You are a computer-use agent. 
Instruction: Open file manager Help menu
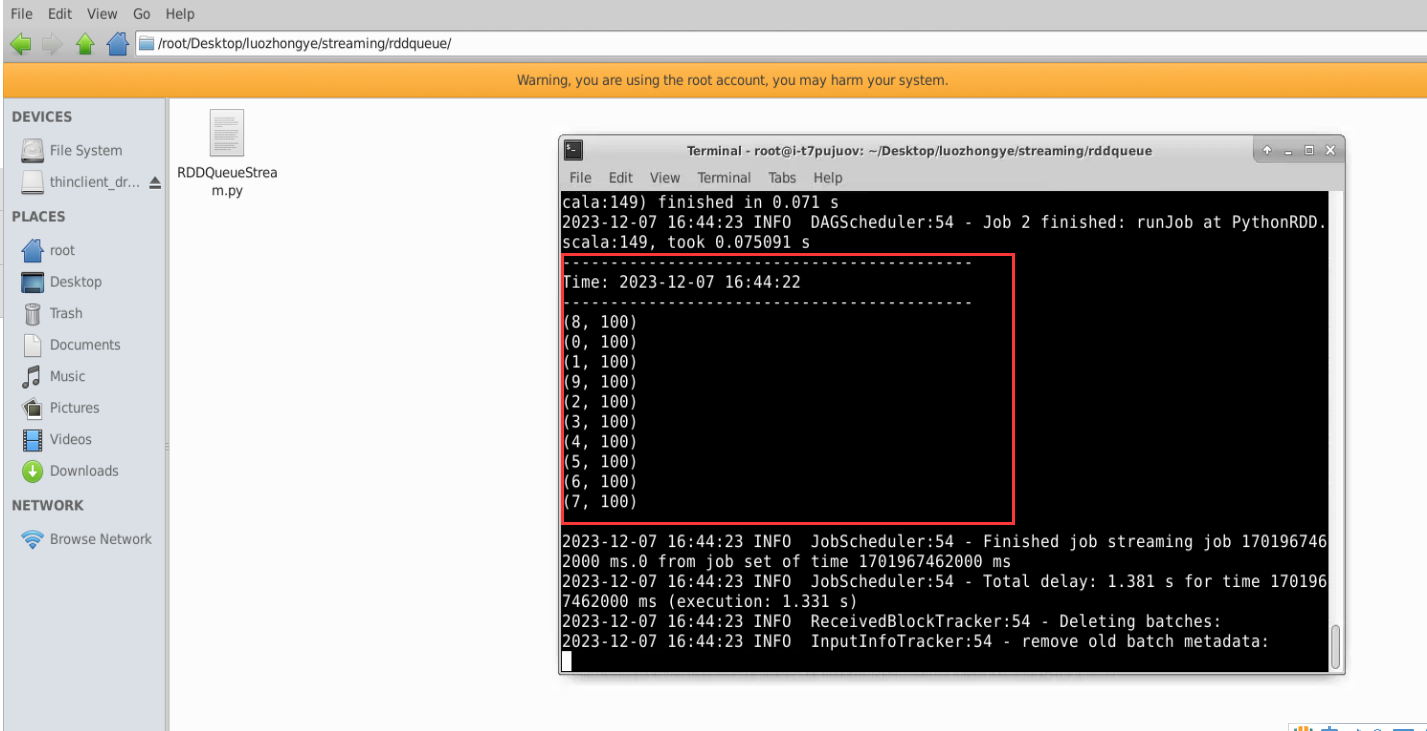coord(180,14)
